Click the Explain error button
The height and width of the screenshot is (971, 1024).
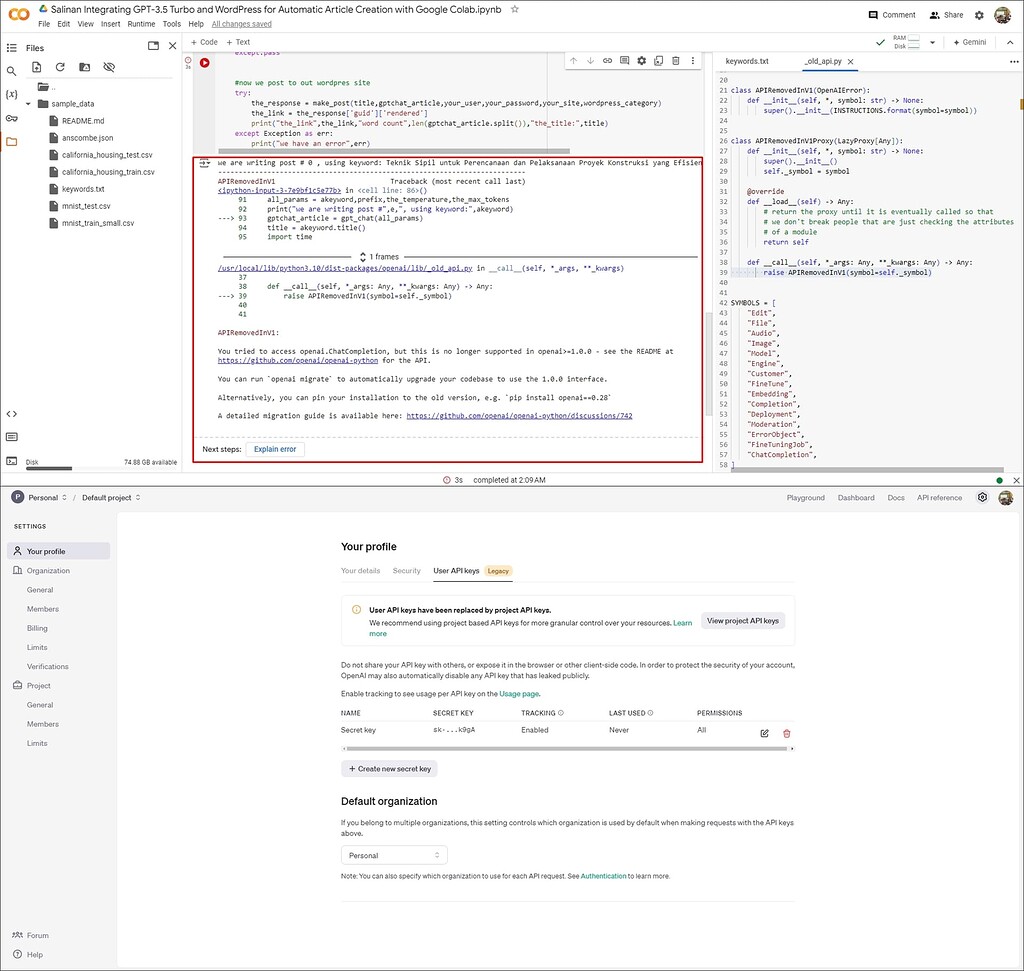(275, 449)
